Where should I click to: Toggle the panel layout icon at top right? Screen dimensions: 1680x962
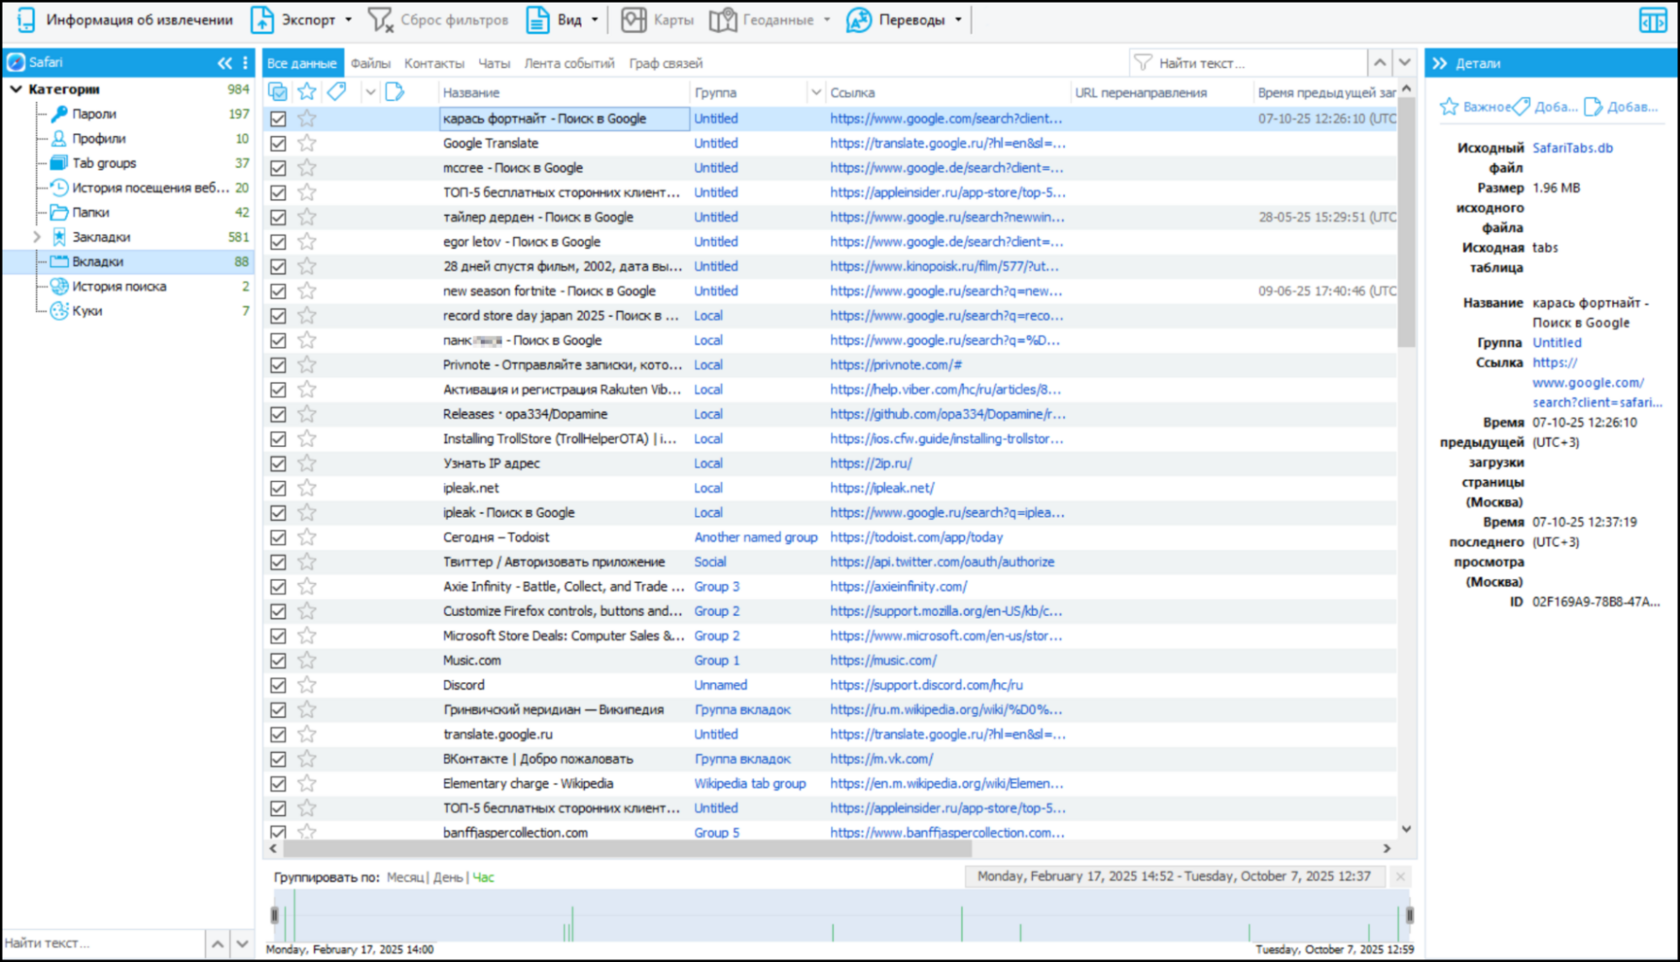[1653, 20]
